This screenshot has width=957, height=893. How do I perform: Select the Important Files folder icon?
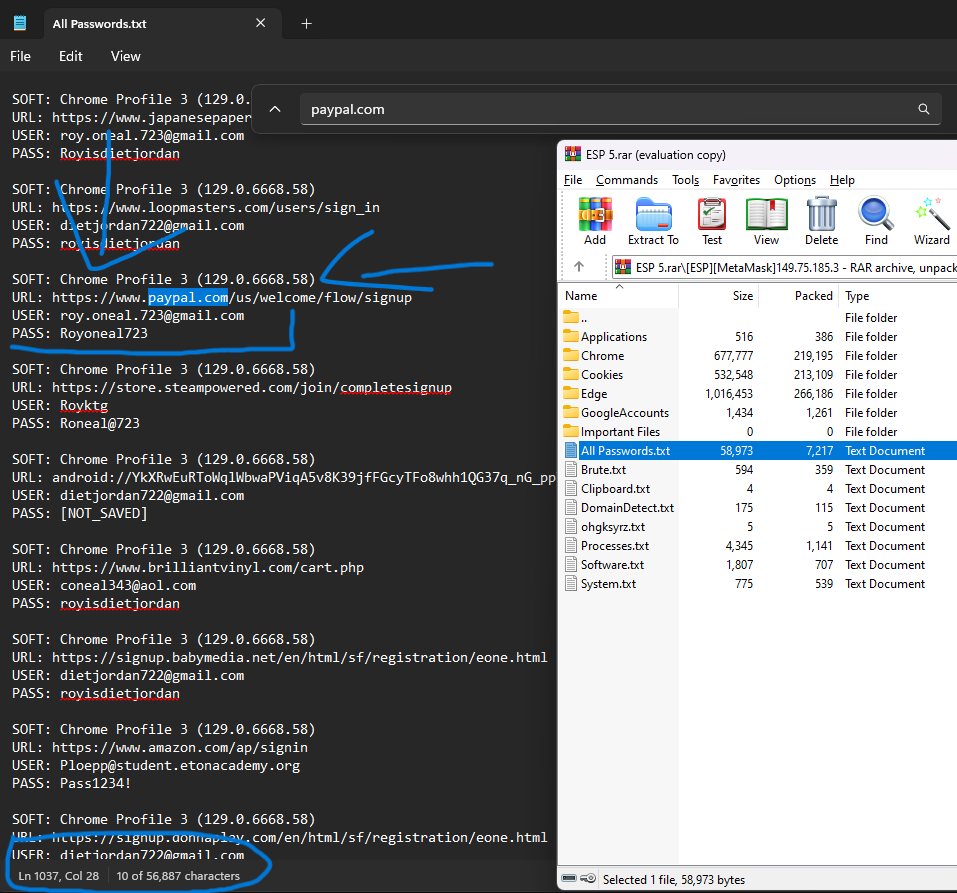(571, 432)
